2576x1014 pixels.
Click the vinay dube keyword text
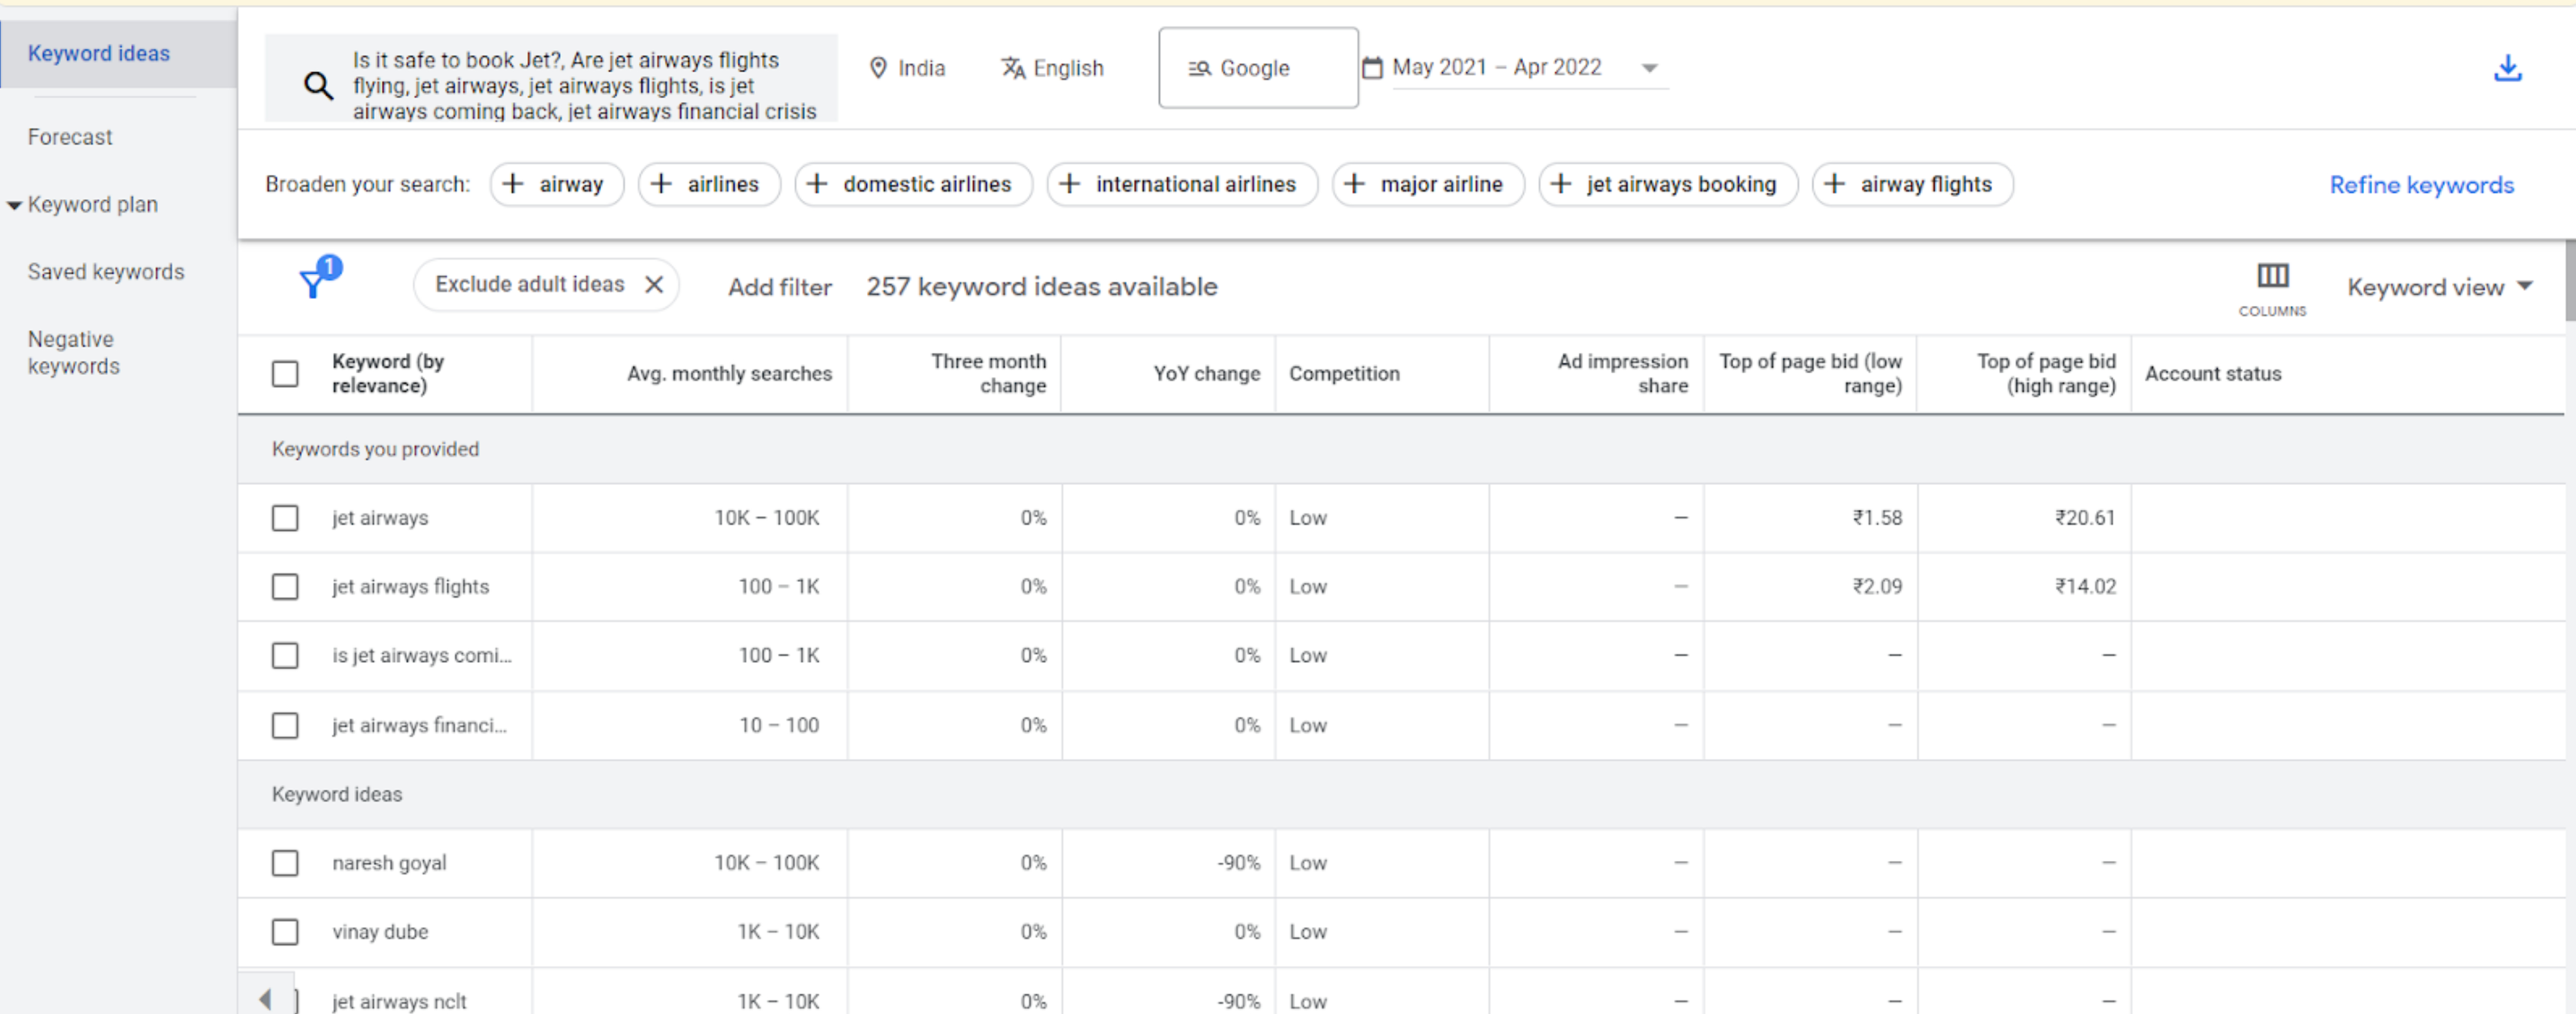[x=380, y=932]
